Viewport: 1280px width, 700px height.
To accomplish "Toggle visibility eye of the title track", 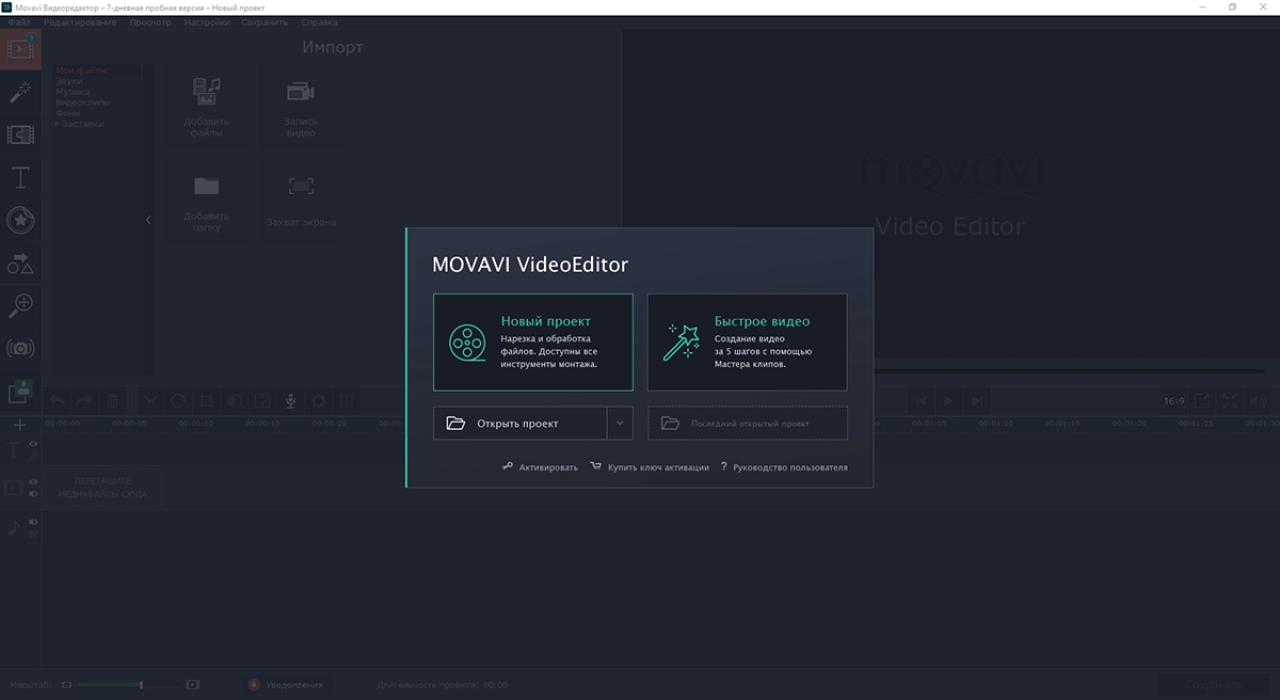I will 33,443.
